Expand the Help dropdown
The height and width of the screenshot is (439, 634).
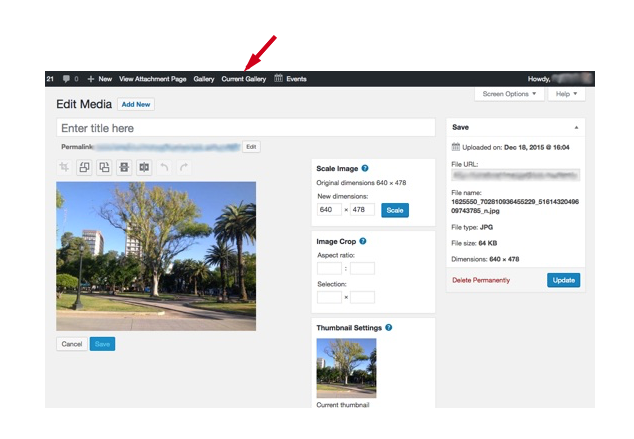[x=566, y=94]
